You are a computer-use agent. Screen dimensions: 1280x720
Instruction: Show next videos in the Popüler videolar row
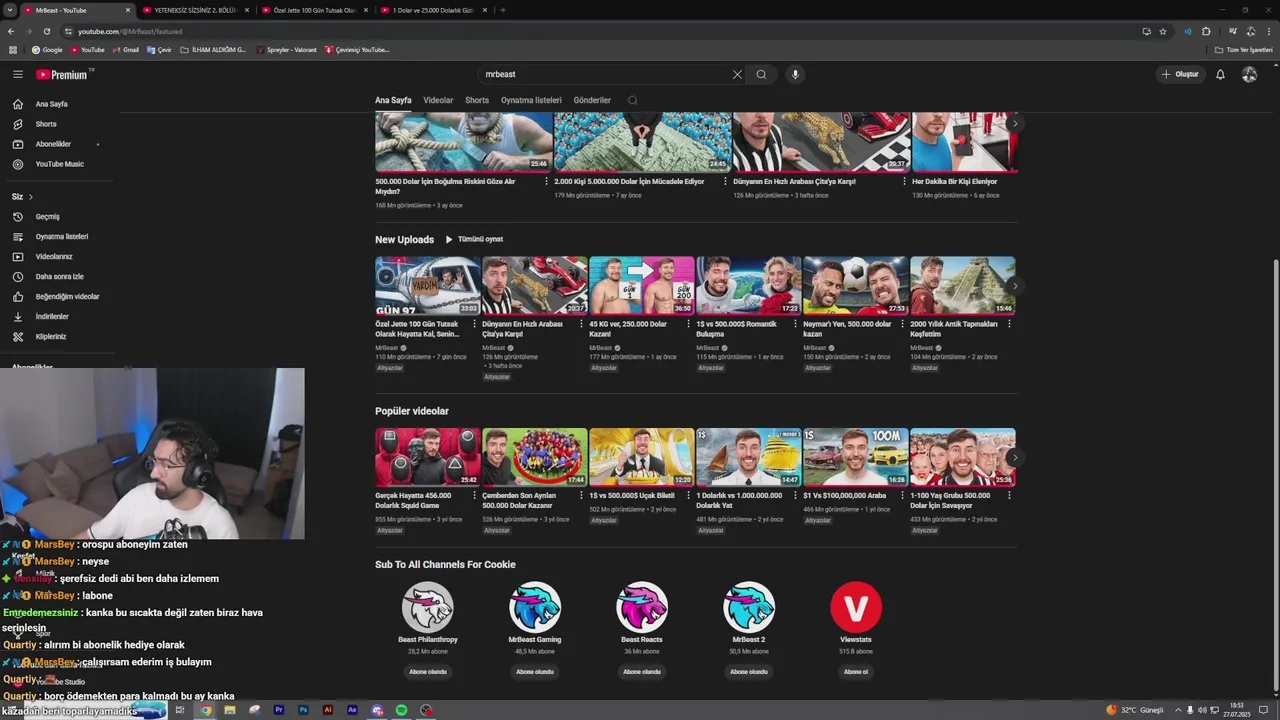coord(1015,458)
